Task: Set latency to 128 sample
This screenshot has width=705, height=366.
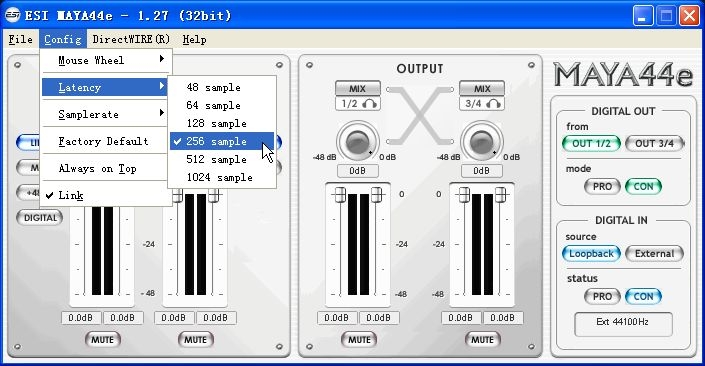Action: click(x=222, y=123)
